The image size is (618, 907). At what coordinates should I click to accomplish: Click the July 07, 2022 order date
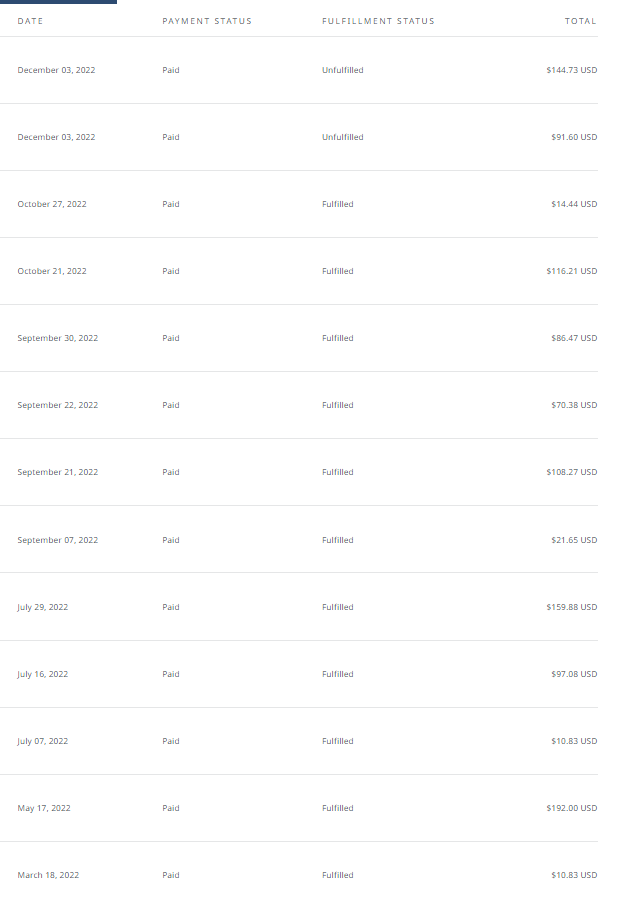click(43, 741)
